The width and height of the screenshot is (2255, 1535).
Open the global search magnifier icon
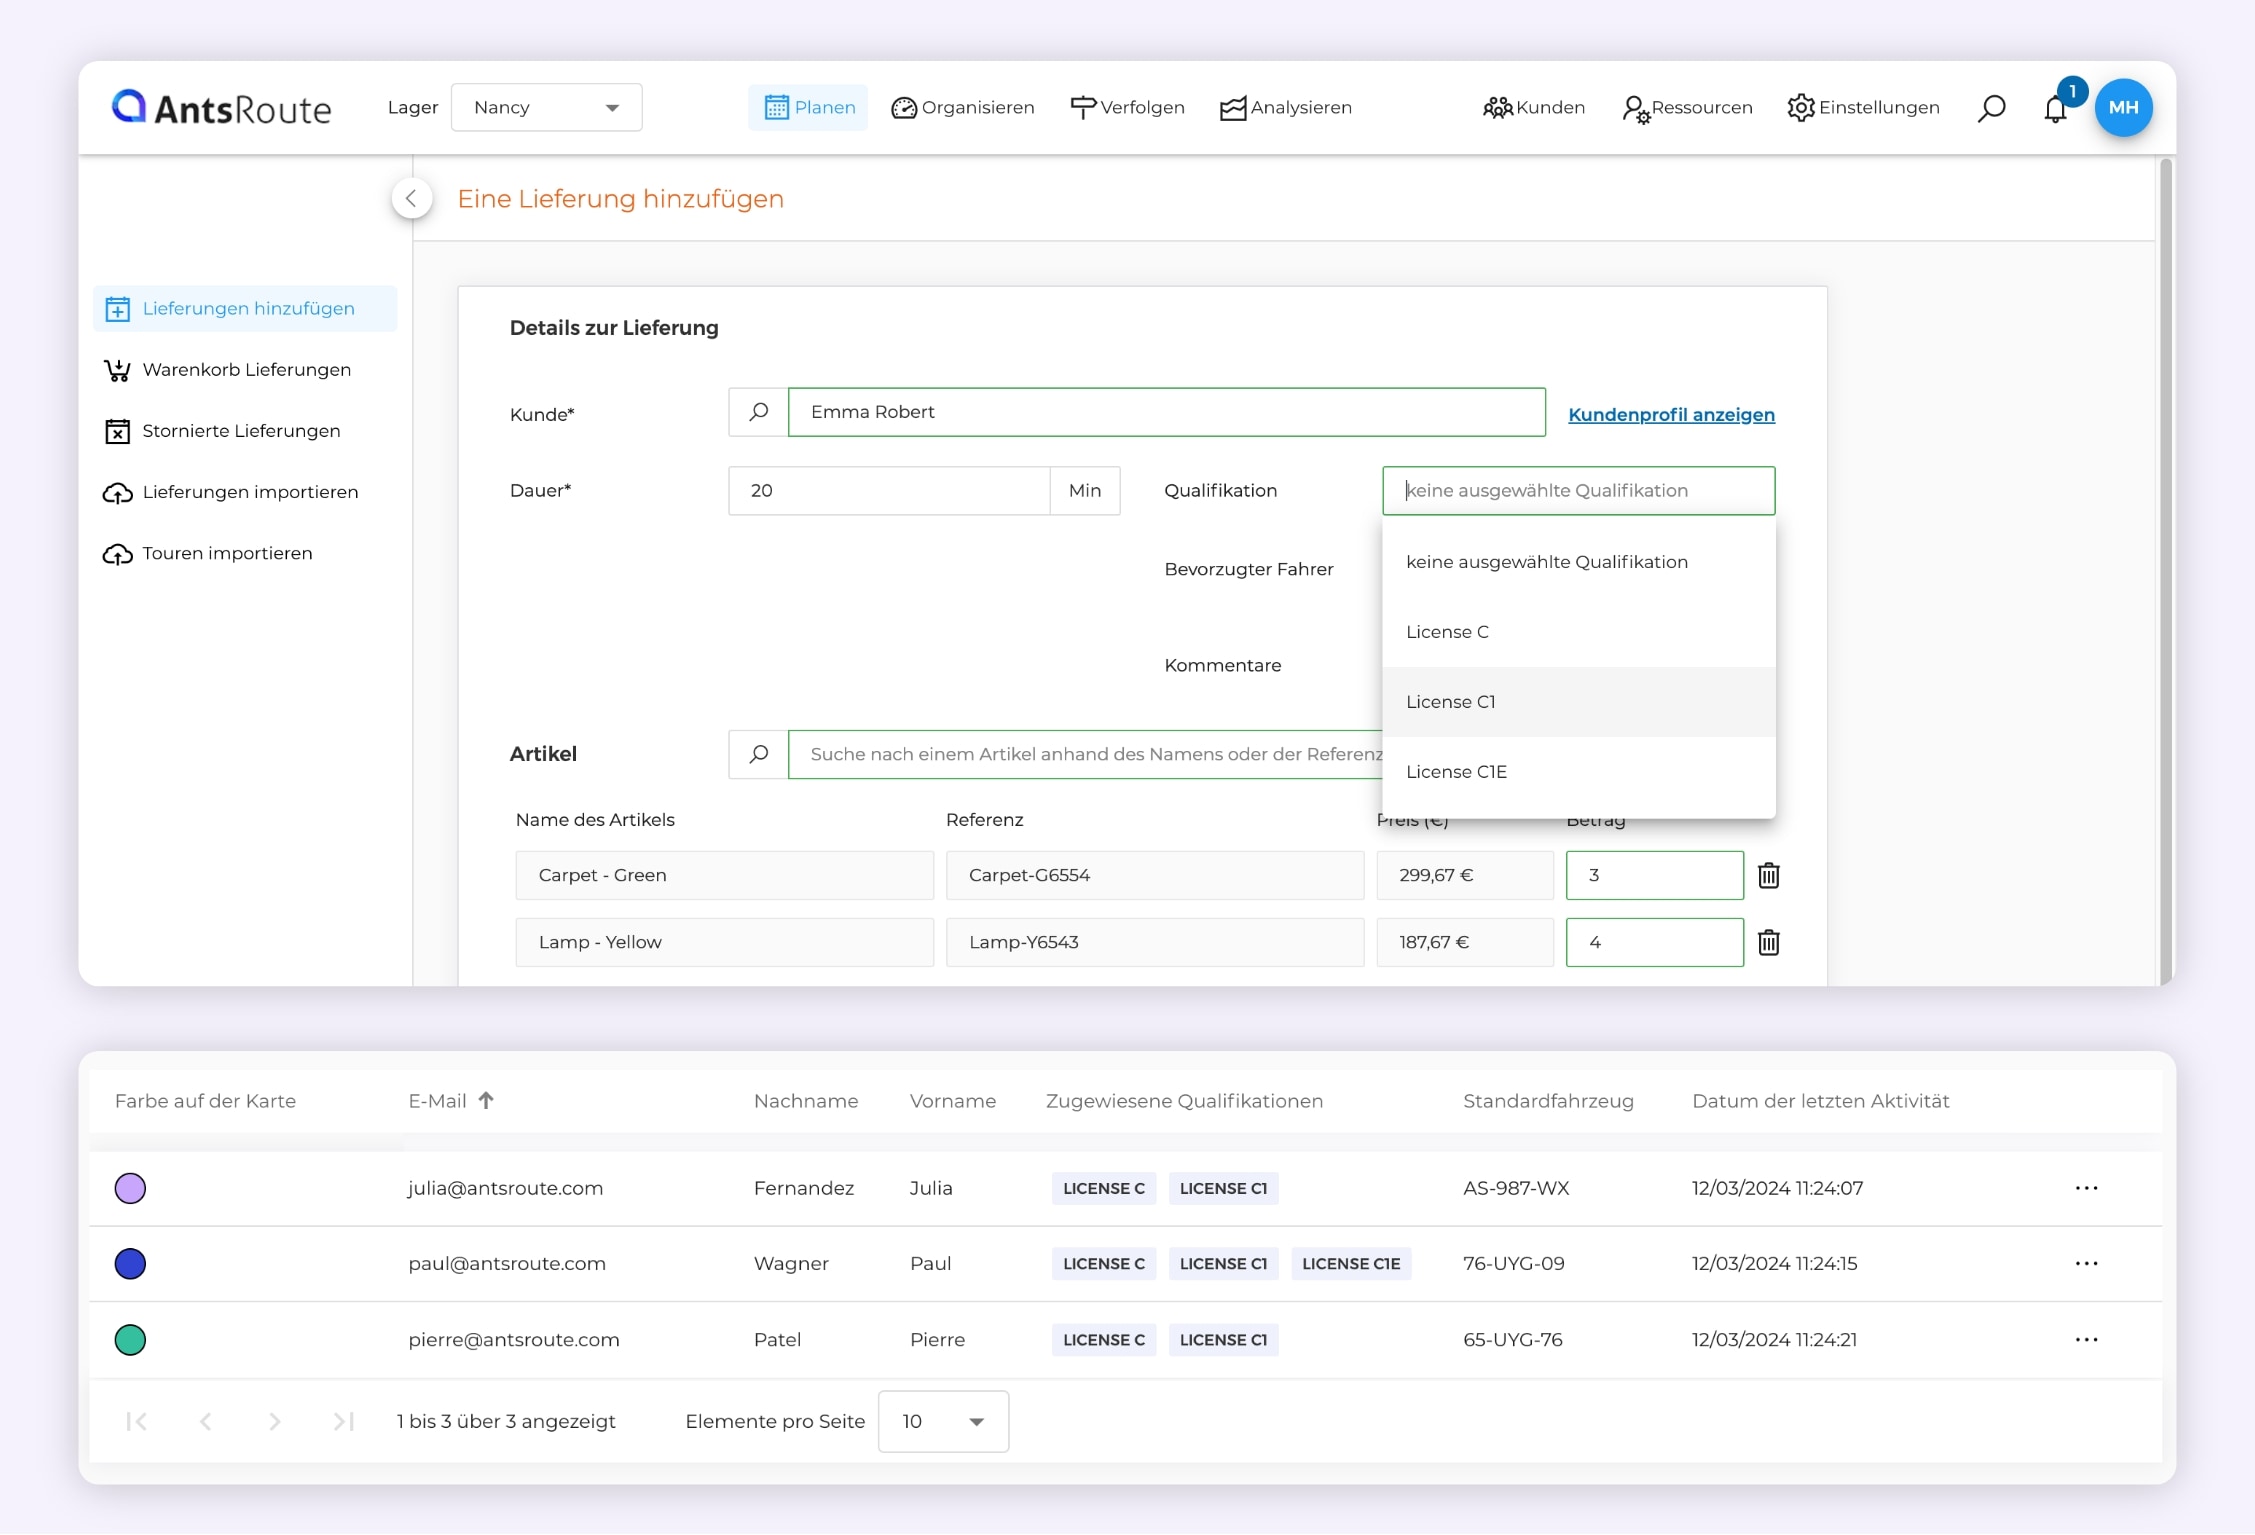tap(1990, 108)
